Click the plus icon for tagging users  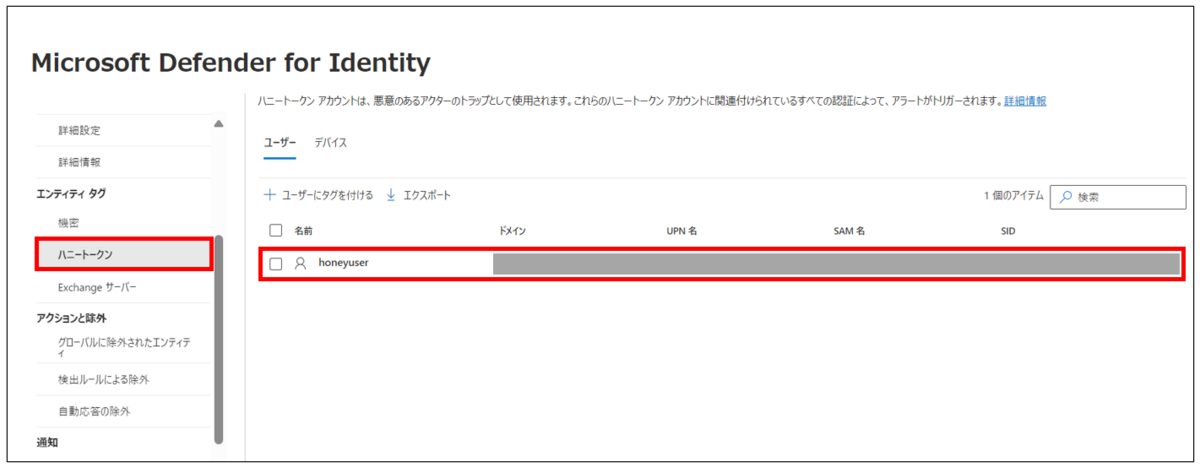pyautogui.click(x=270, y=195)
